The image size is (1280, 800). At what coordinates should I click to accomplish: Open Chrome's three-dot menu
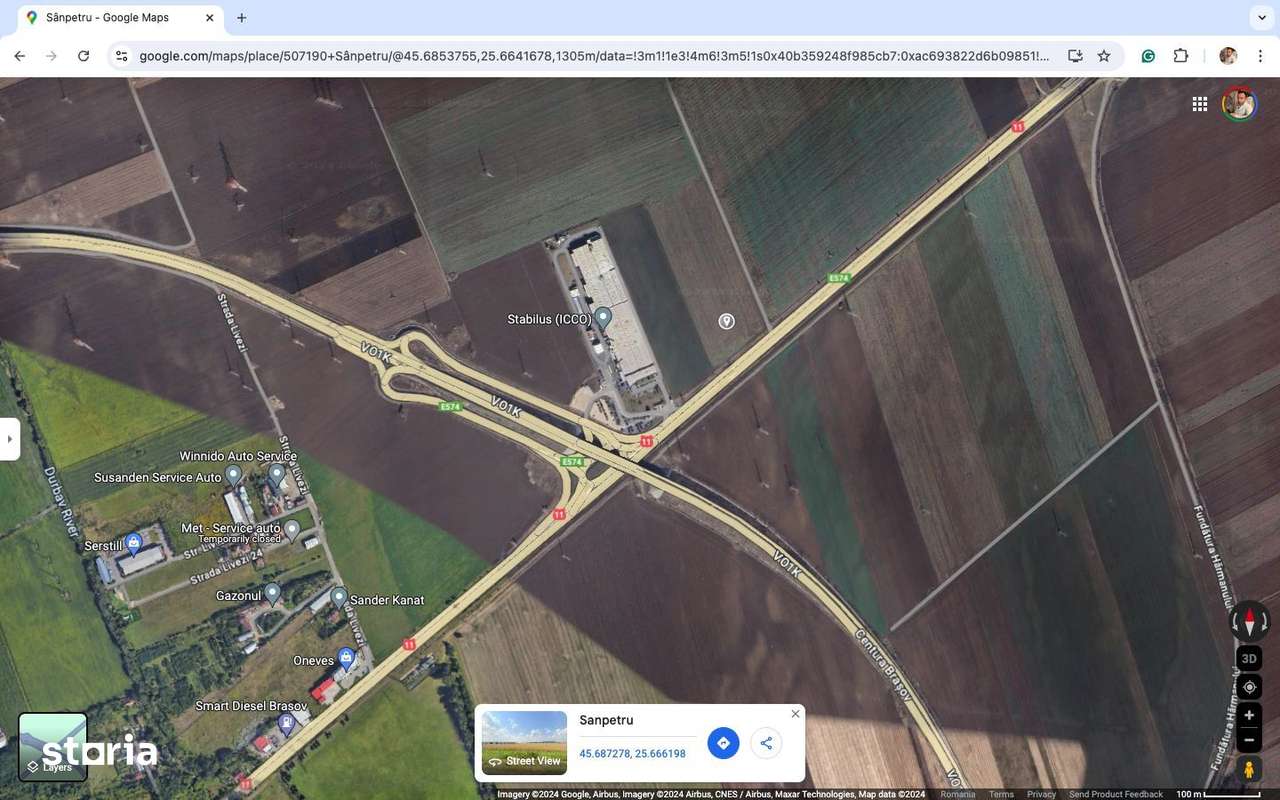click(1262, 56)
